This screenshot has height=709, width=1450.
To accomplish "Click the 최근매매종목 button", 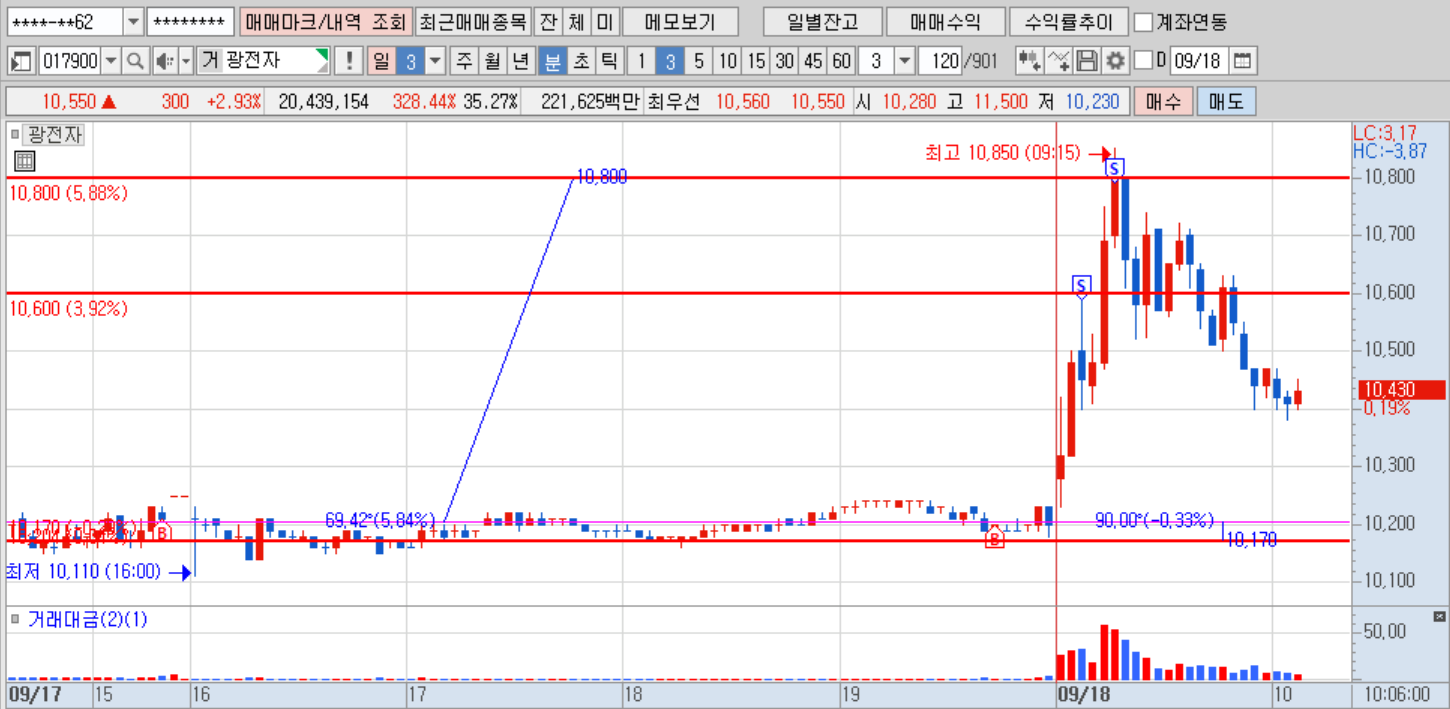I will pos(472,21).
